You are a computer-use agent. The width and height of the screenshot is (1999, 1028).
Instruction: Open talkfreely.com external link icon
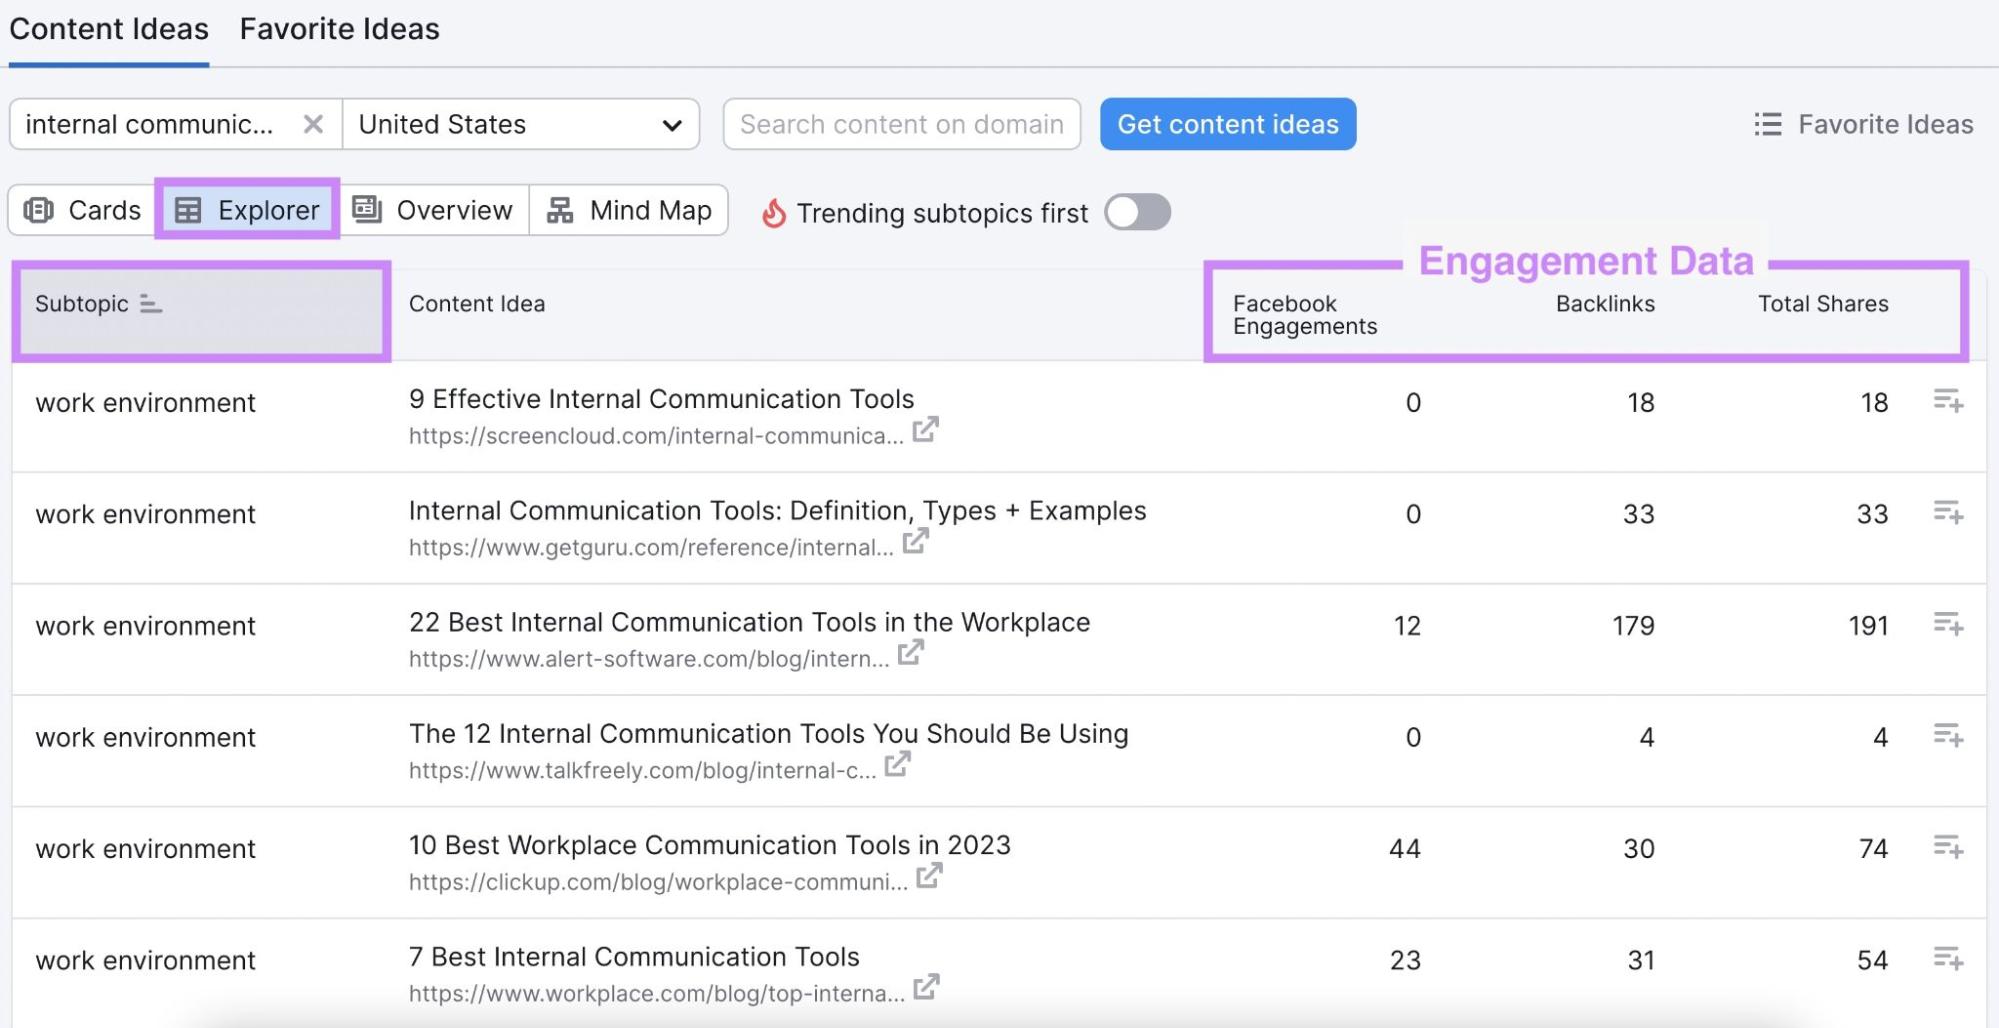[x=898, y=764]
